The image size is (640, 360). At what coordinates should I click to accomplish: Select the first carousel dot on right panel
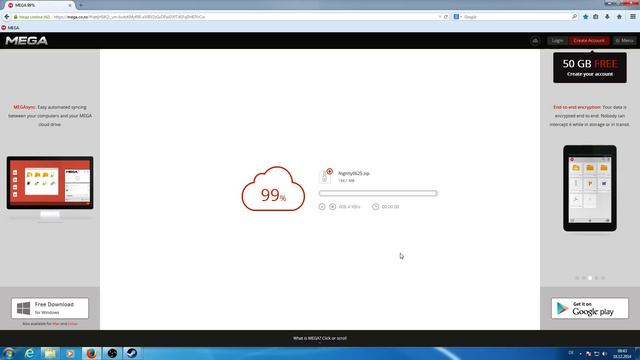pos(577,278)
